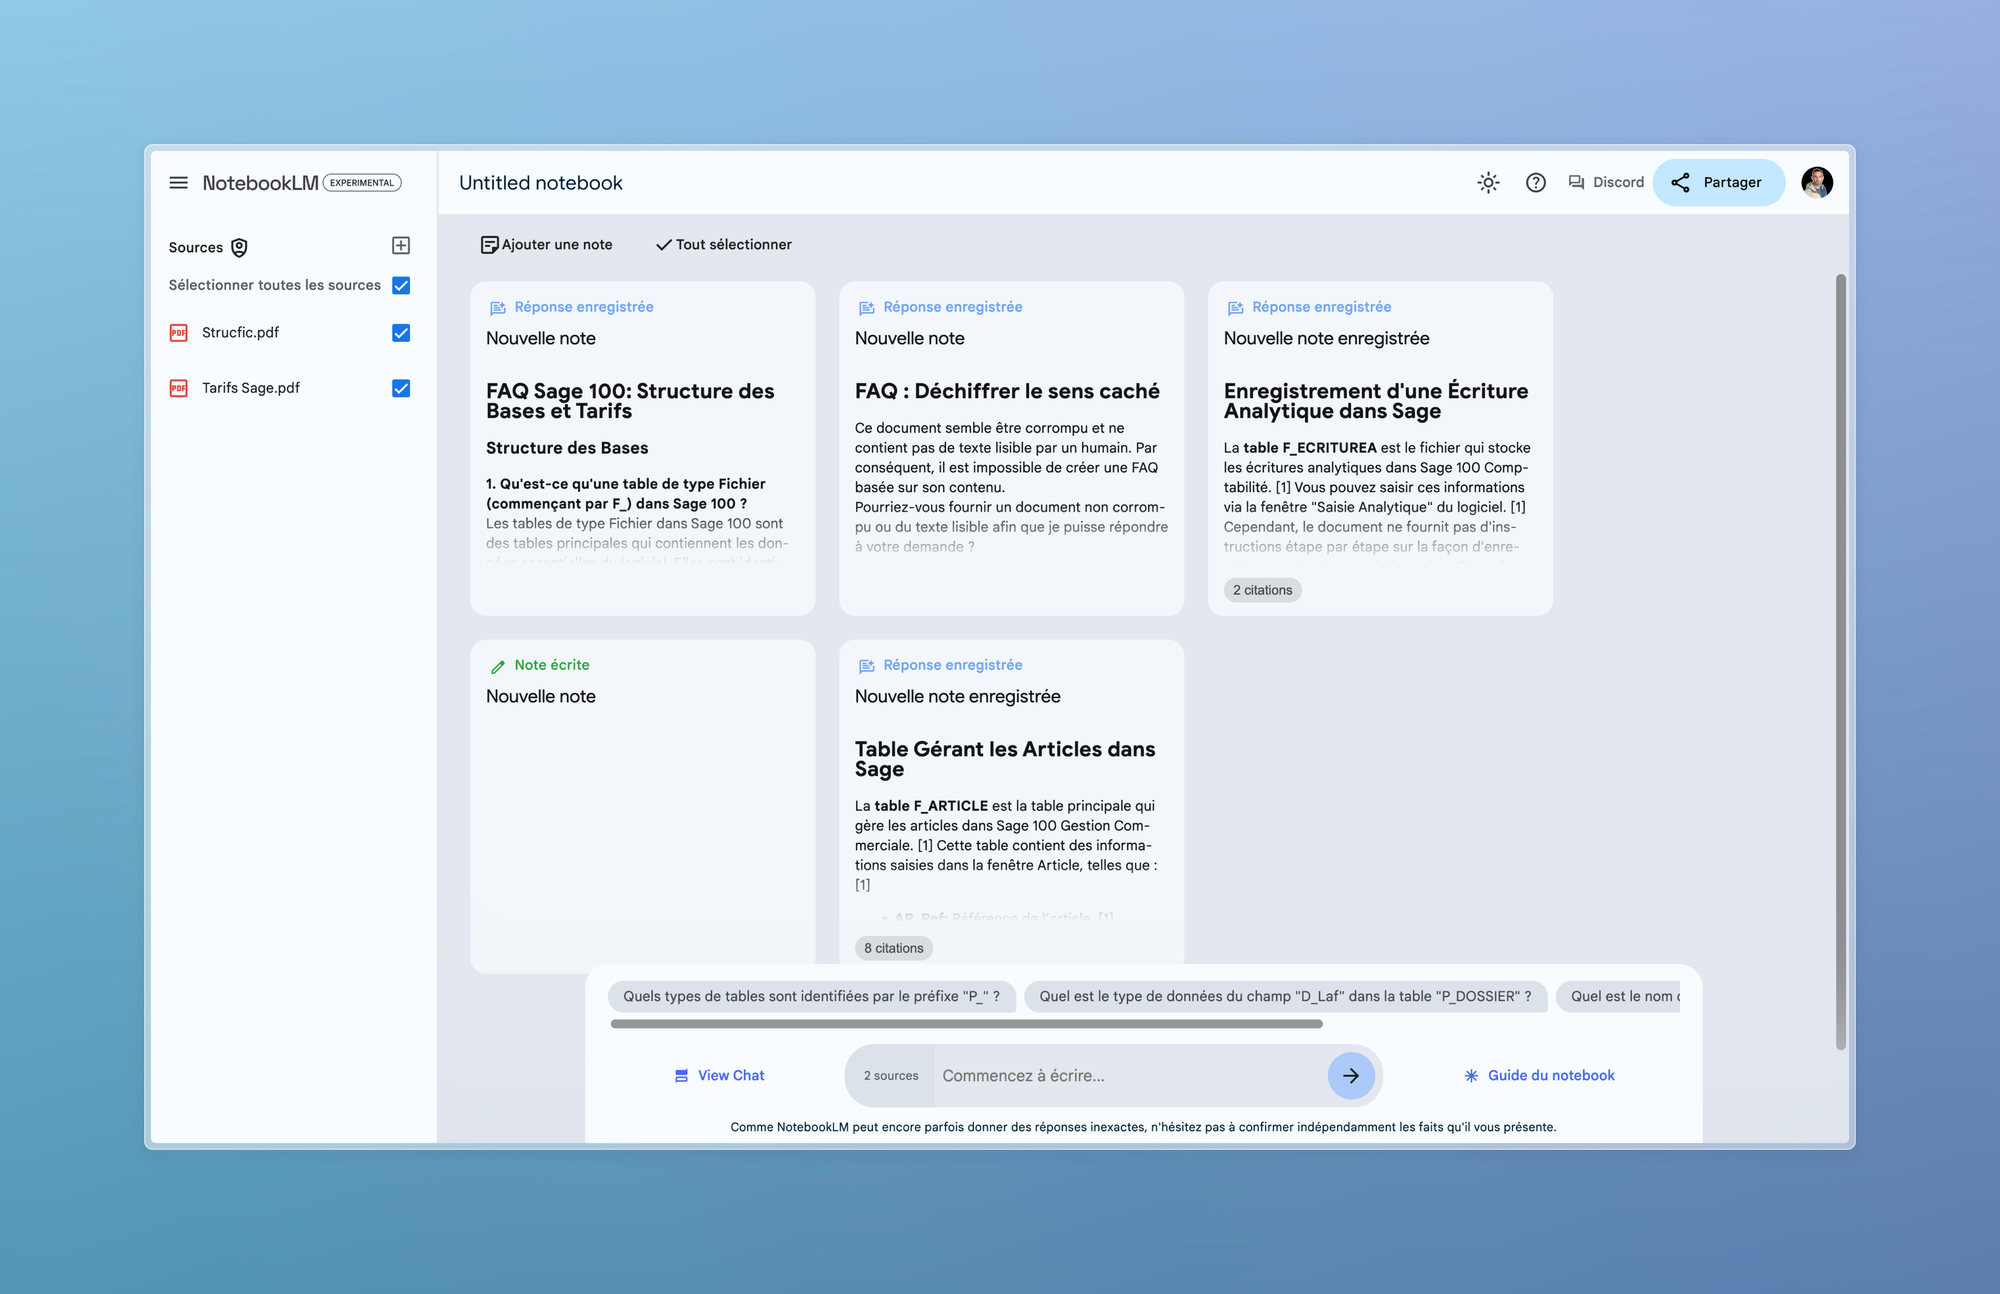Add a new source with the plus icon
This screenshot has width=2000, height=1294.
tap(401, 246)
